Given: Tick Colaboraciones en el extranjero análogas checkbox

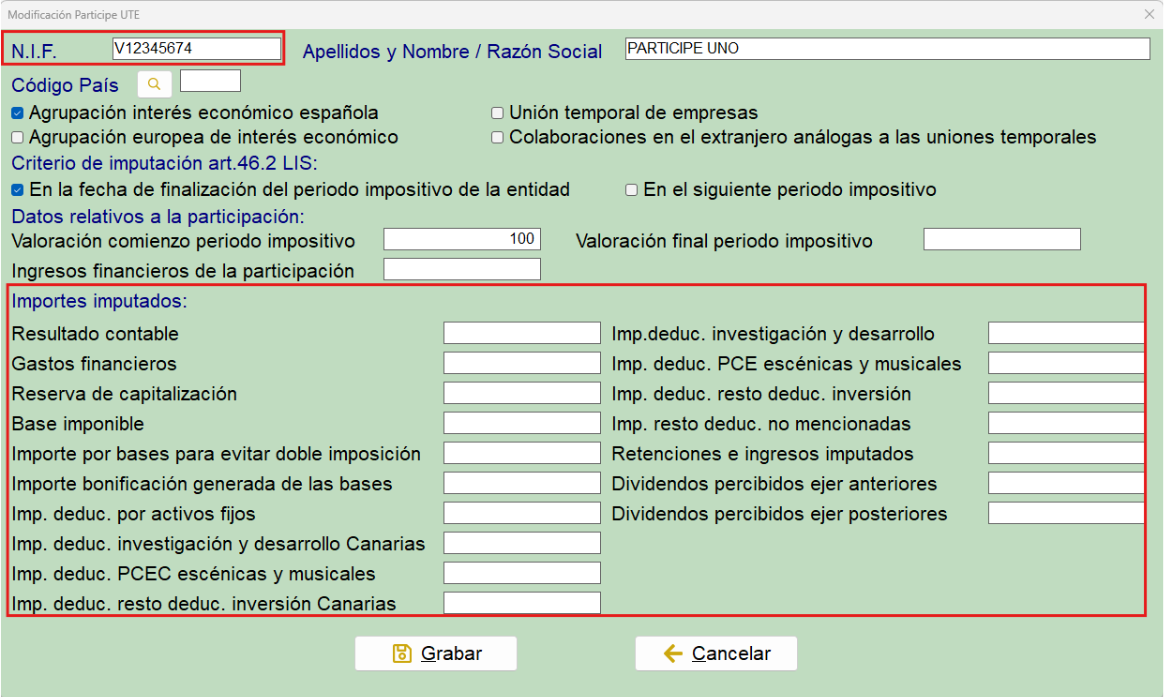Looking at the screenshot, I should coord(497,137).
